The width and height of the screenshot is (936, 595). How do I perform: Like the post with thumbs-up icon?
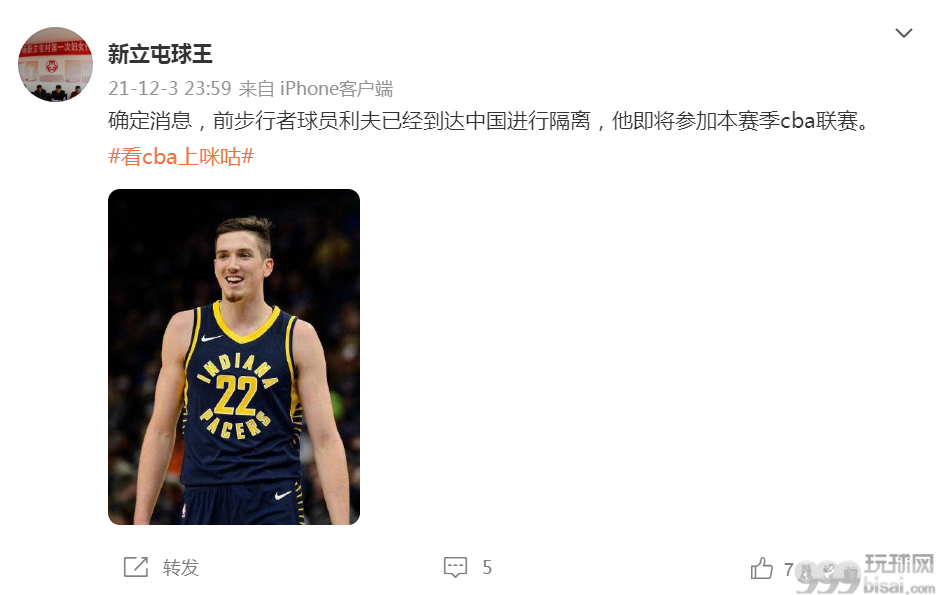tap(762, 568)
